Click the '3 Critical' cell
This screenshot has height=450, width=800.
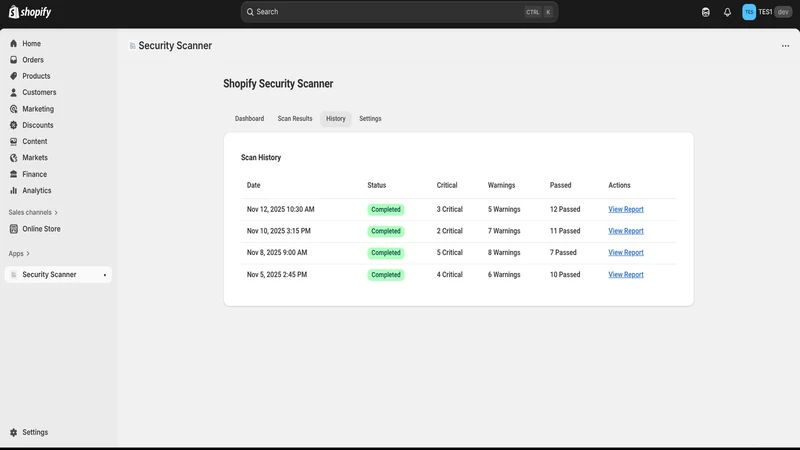pyautogui.click(x=449, y=209)
